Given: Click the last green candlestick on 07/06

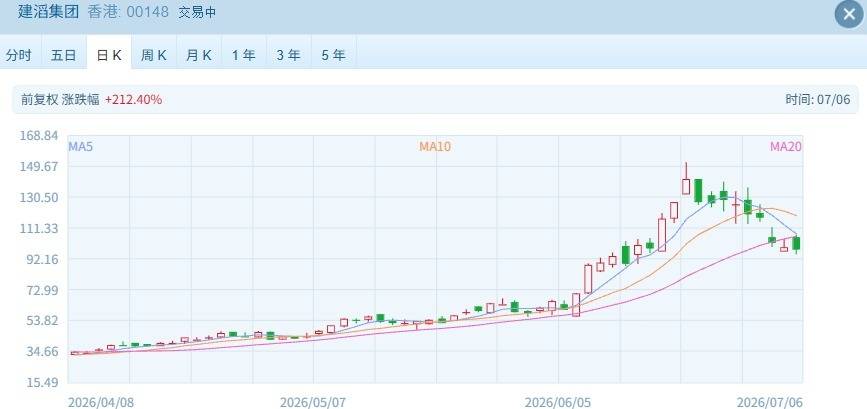Looking at the screenshot, I should coord(796,243).
